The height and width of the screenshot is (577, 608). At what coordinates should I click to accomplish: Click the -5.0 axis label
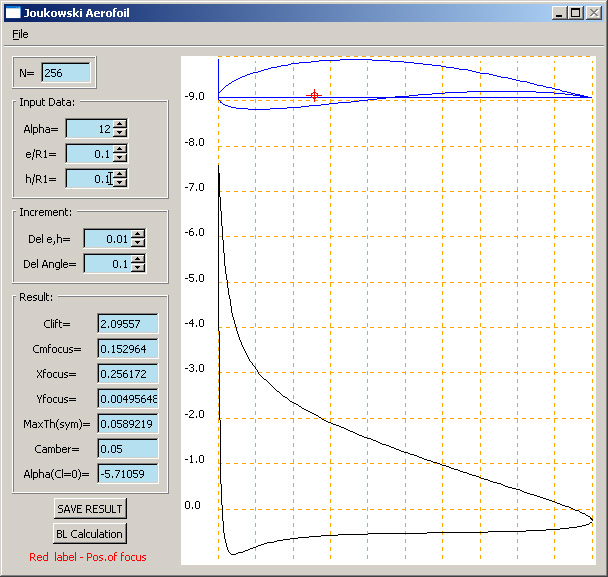tap(195, 278)
